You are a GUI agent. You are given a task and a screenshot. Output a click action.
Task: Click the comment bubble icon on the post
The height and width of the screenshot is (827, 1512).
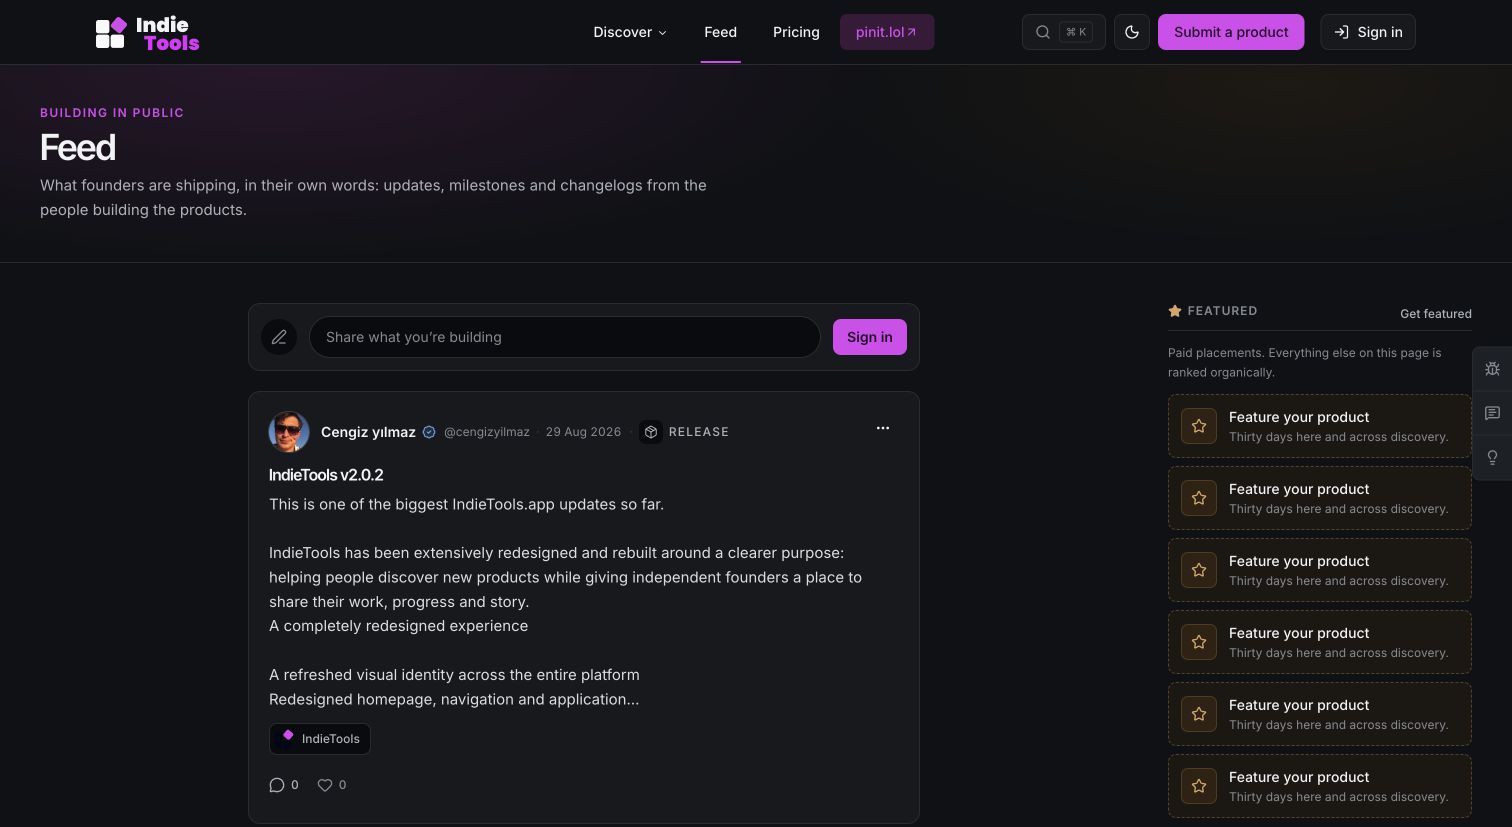(277, 785)
